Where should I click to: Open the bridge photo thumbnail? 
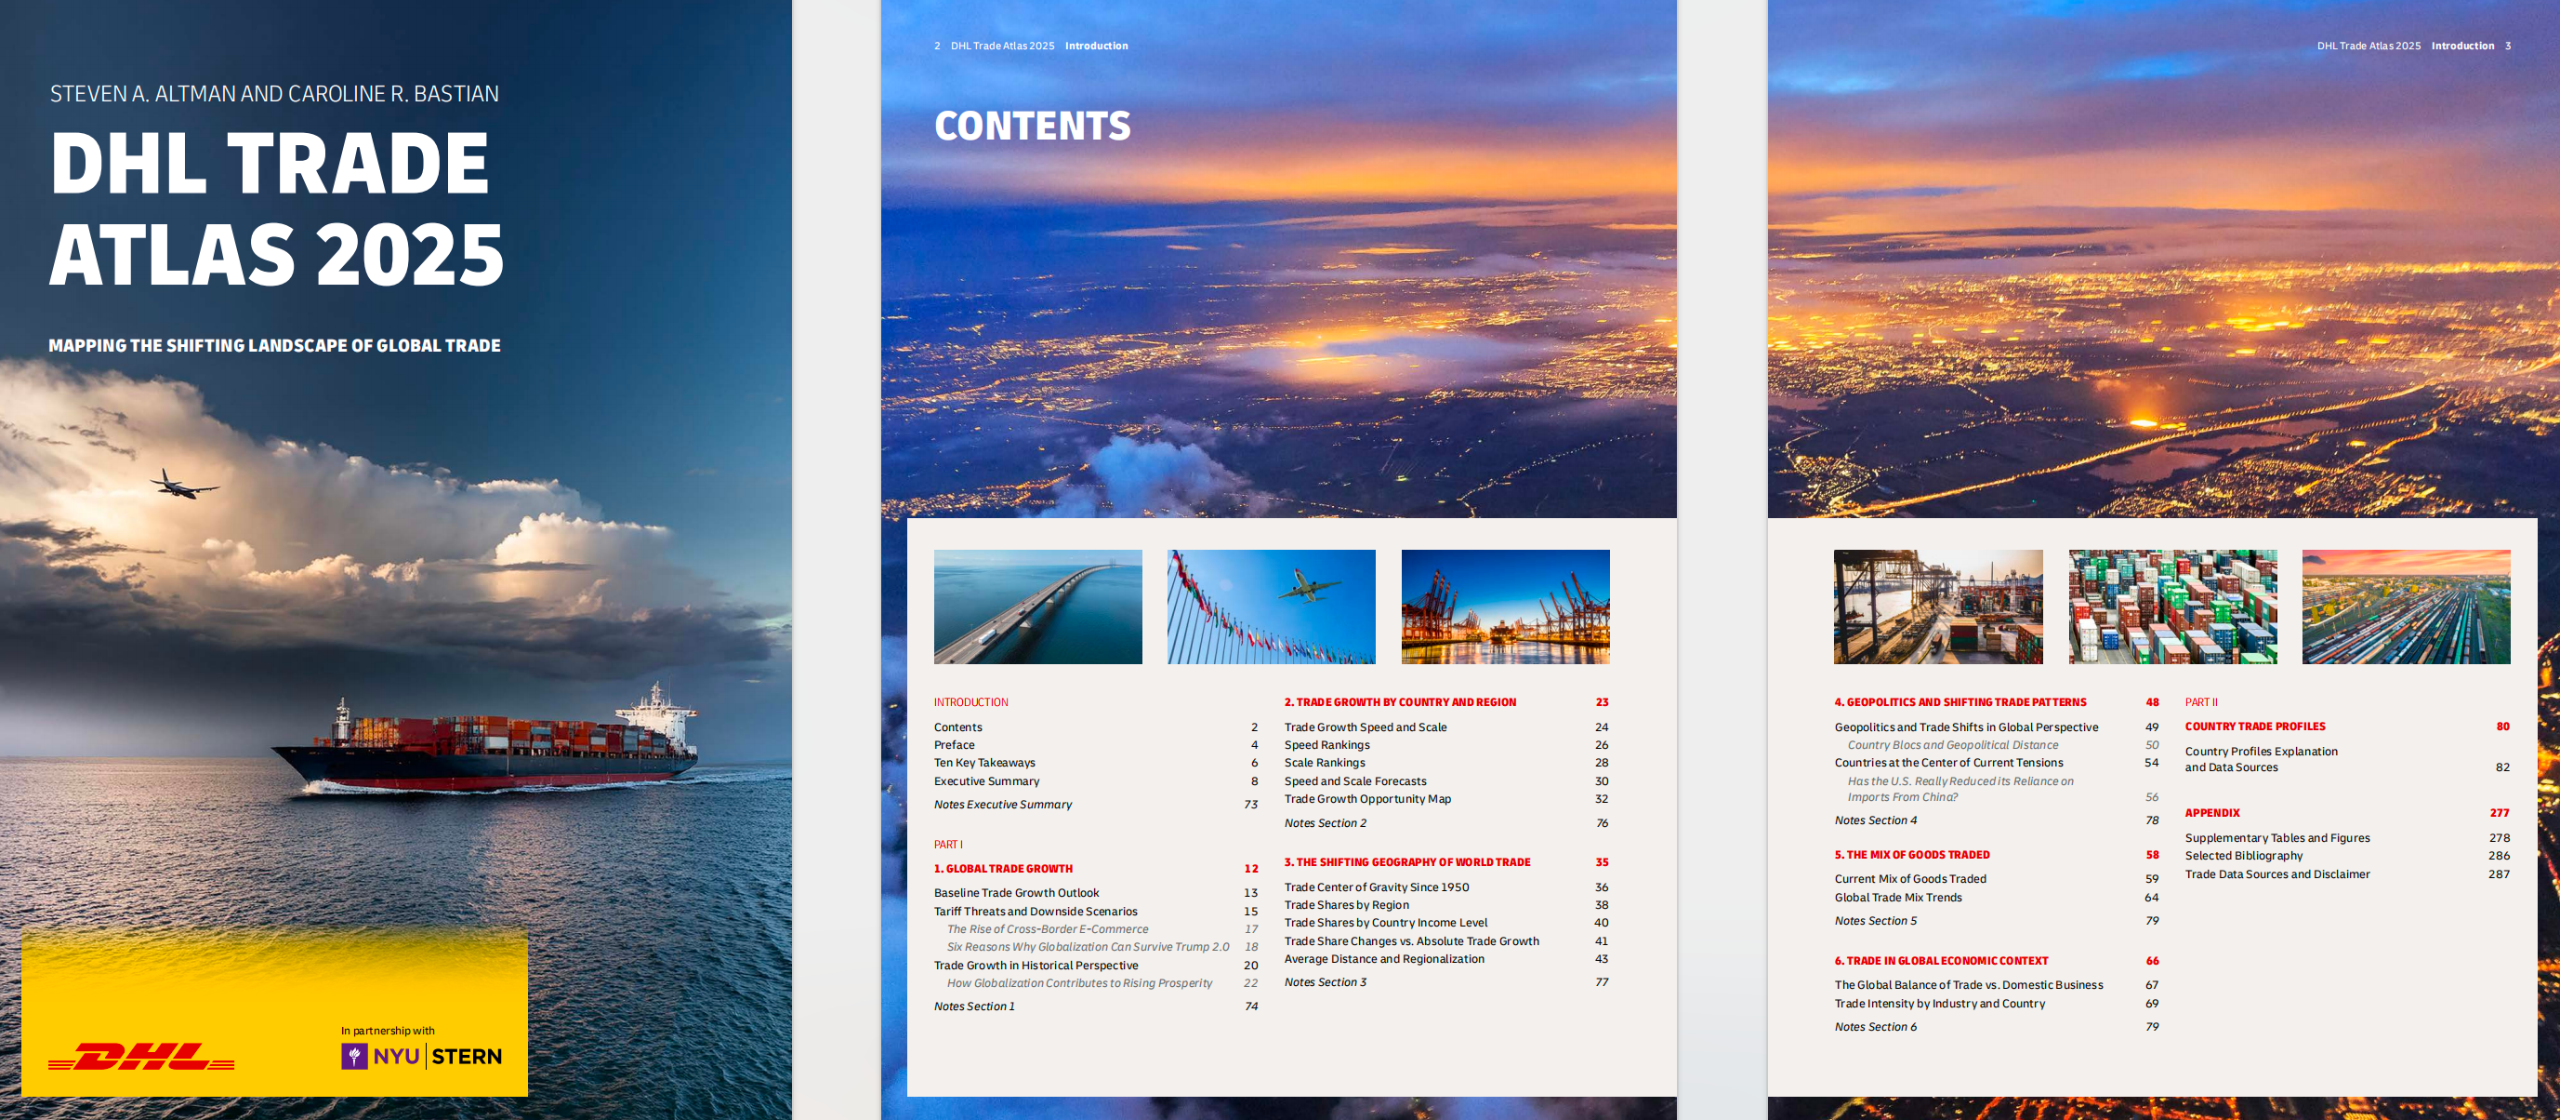point(1038,607)
